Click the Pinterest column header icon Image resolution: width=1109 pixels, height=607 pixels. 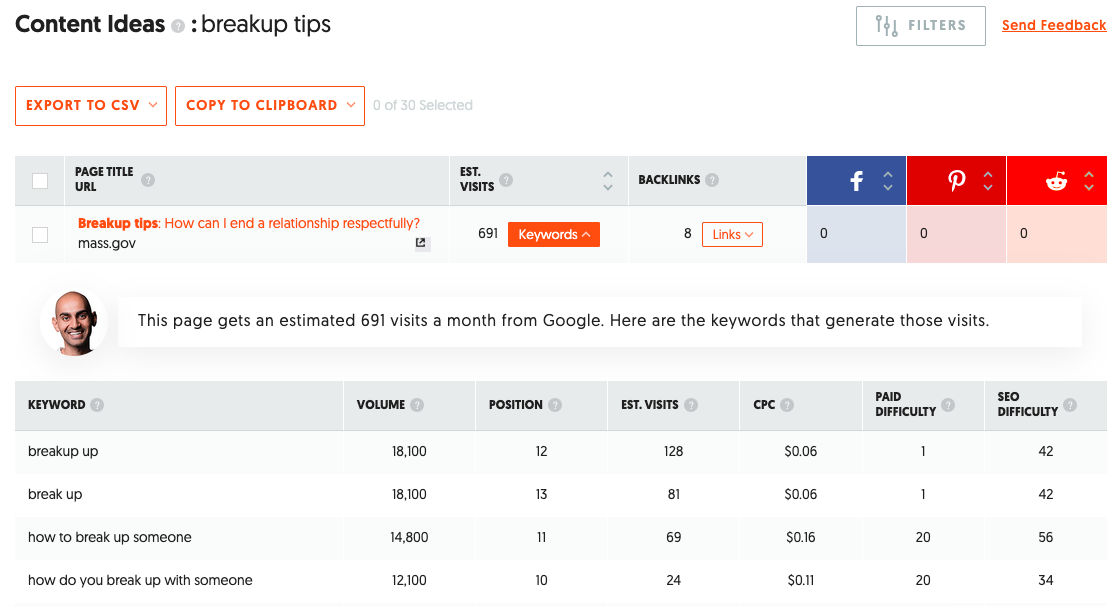click(956, 181)
